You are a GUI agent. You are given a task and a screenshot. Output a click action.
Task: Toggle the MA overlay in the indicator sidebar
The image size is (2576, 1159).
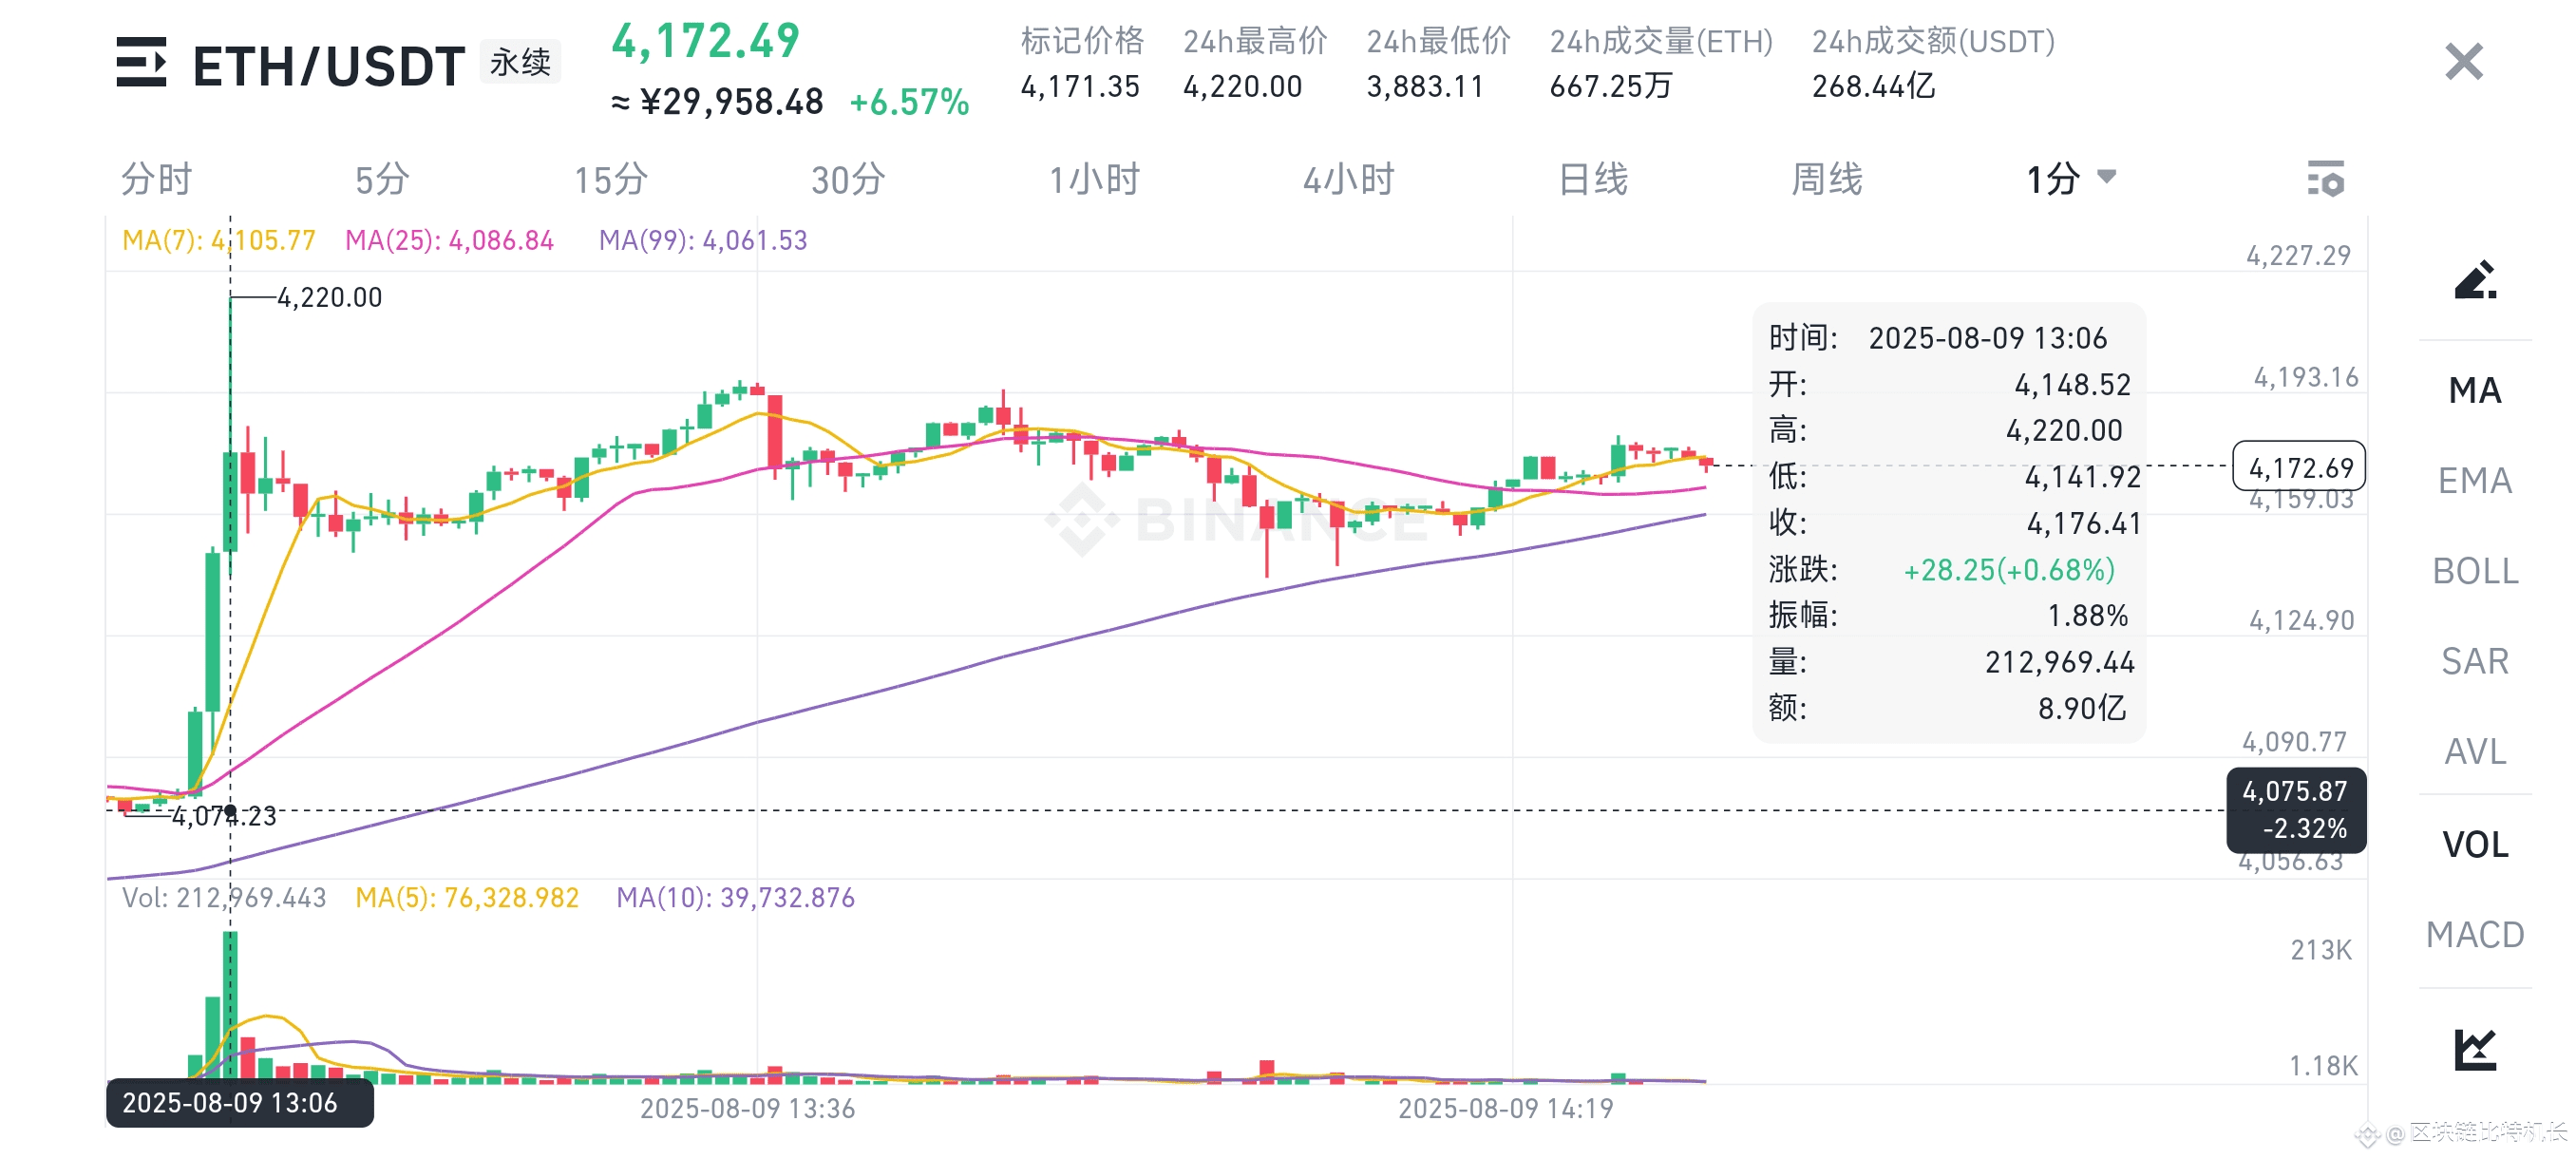tap(2474, 391)
